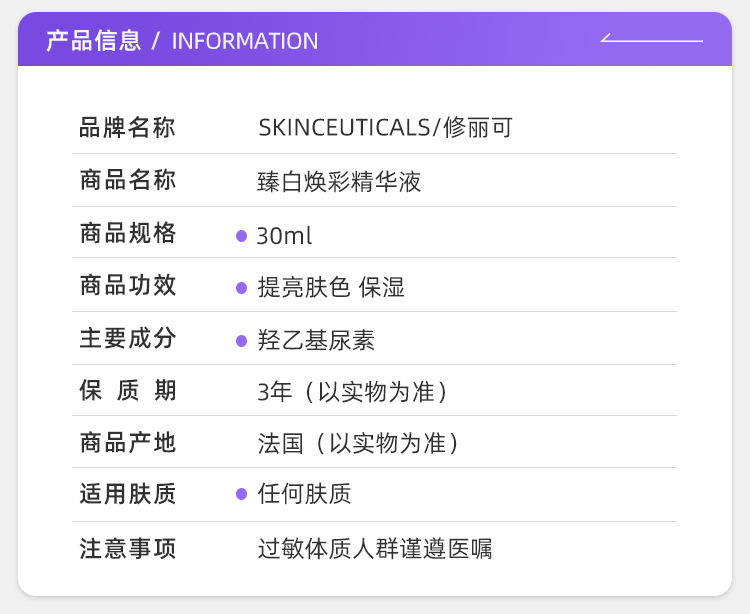The height and width of the screenshot is (614, 750).
Task: Select the 商品功效 label
Action: tap(128, 286)
